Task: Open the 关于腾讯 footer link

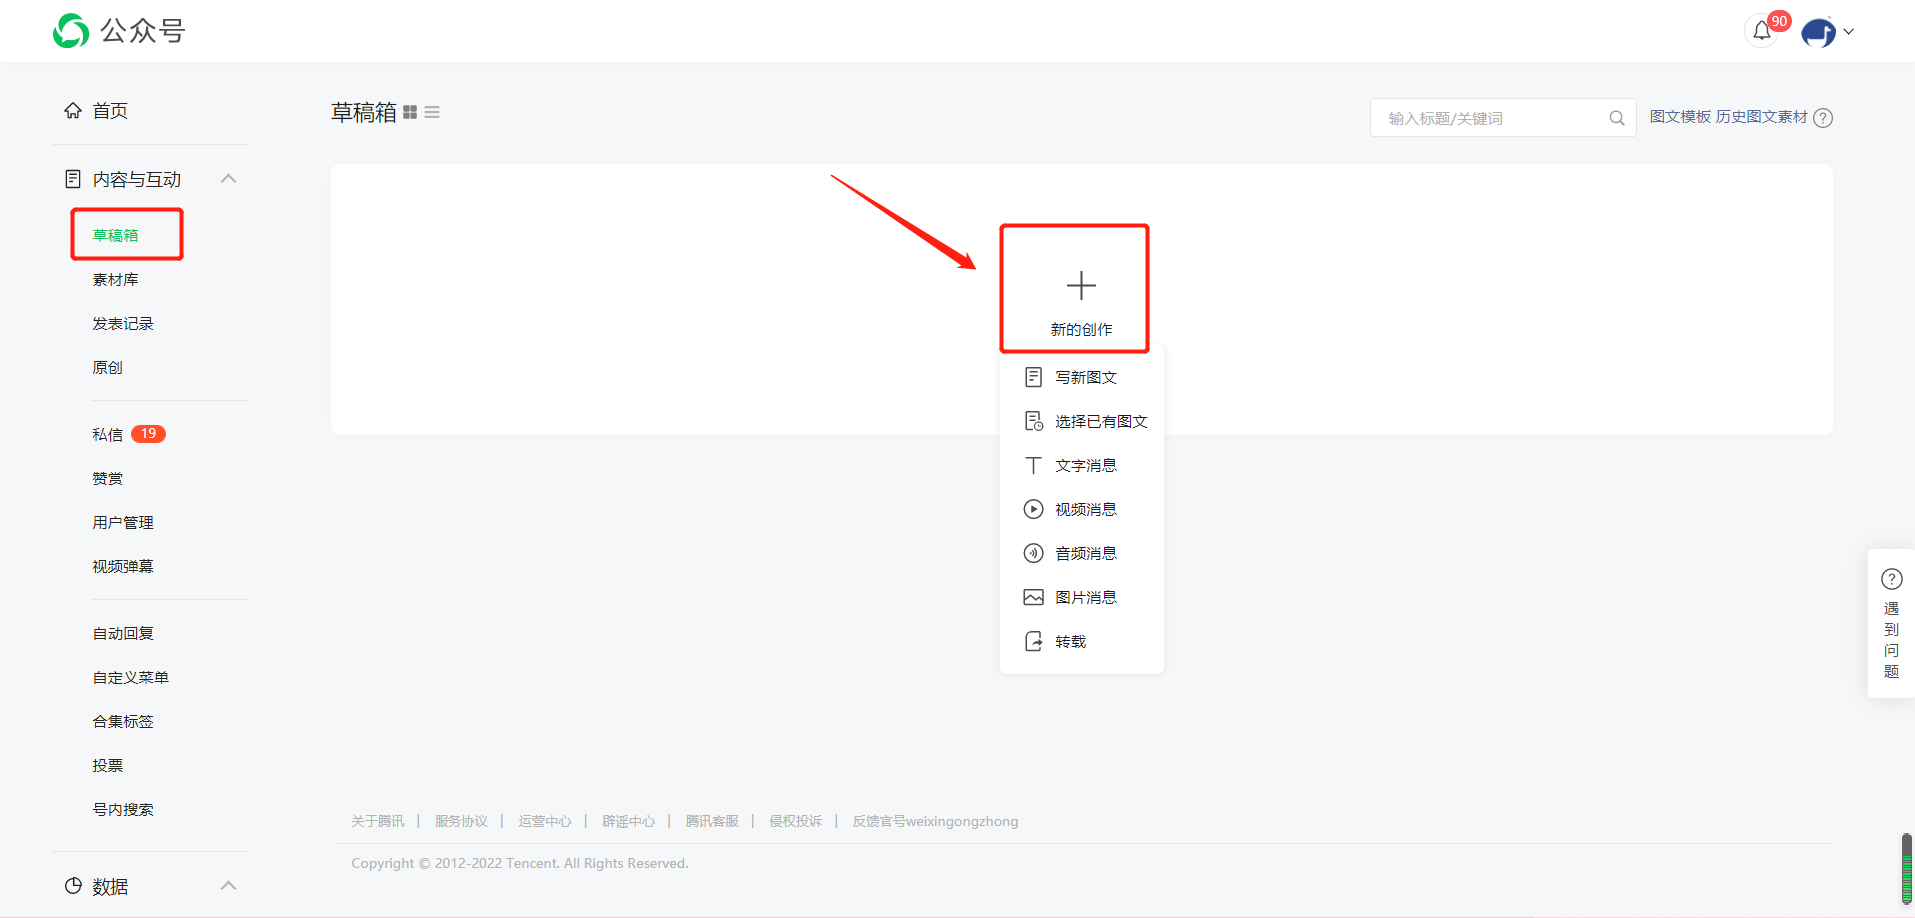Action: (x=378, y=821)
